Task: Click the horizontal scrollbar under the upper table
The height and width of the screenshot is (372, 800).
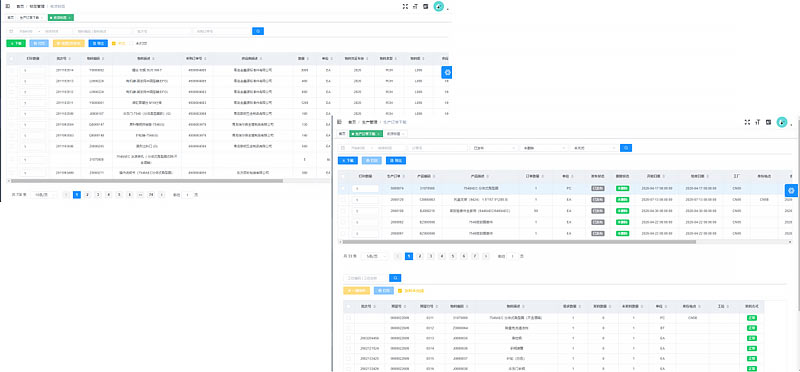Action: 147,181
